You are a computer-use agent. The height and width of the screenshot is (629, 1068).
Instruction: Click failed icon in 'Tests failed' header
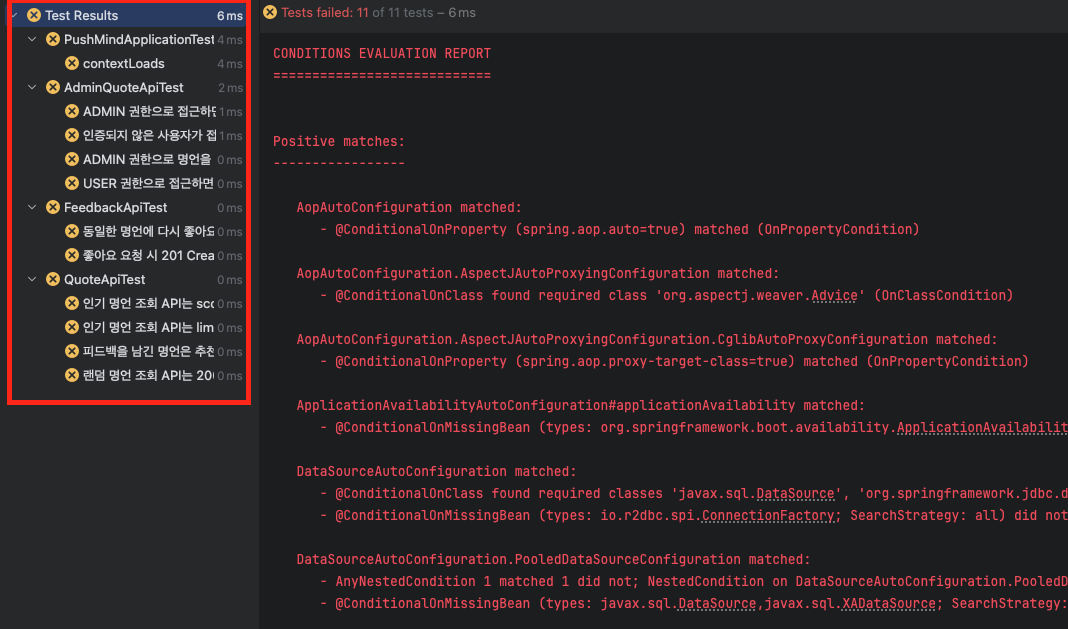[x=270, y=12]
